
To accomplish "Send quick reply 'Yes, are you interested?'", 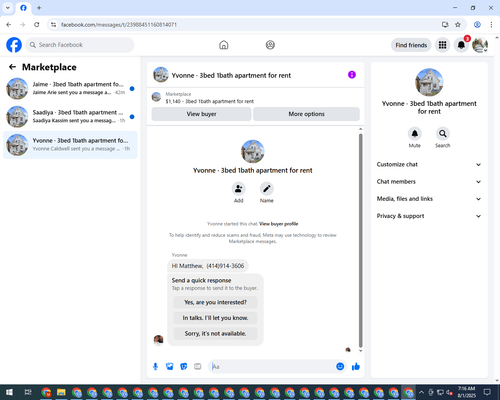I will [215, 302].
